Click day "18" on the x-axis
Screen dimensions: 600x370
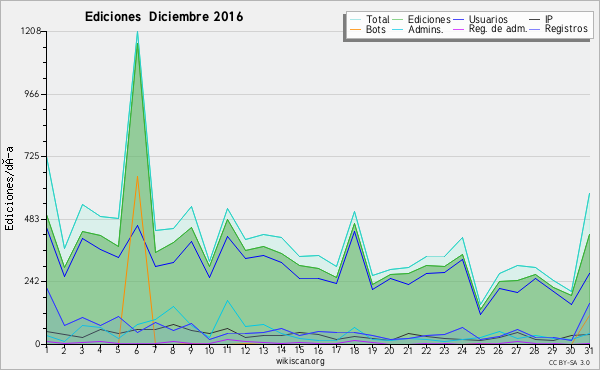tap(354, 350)
